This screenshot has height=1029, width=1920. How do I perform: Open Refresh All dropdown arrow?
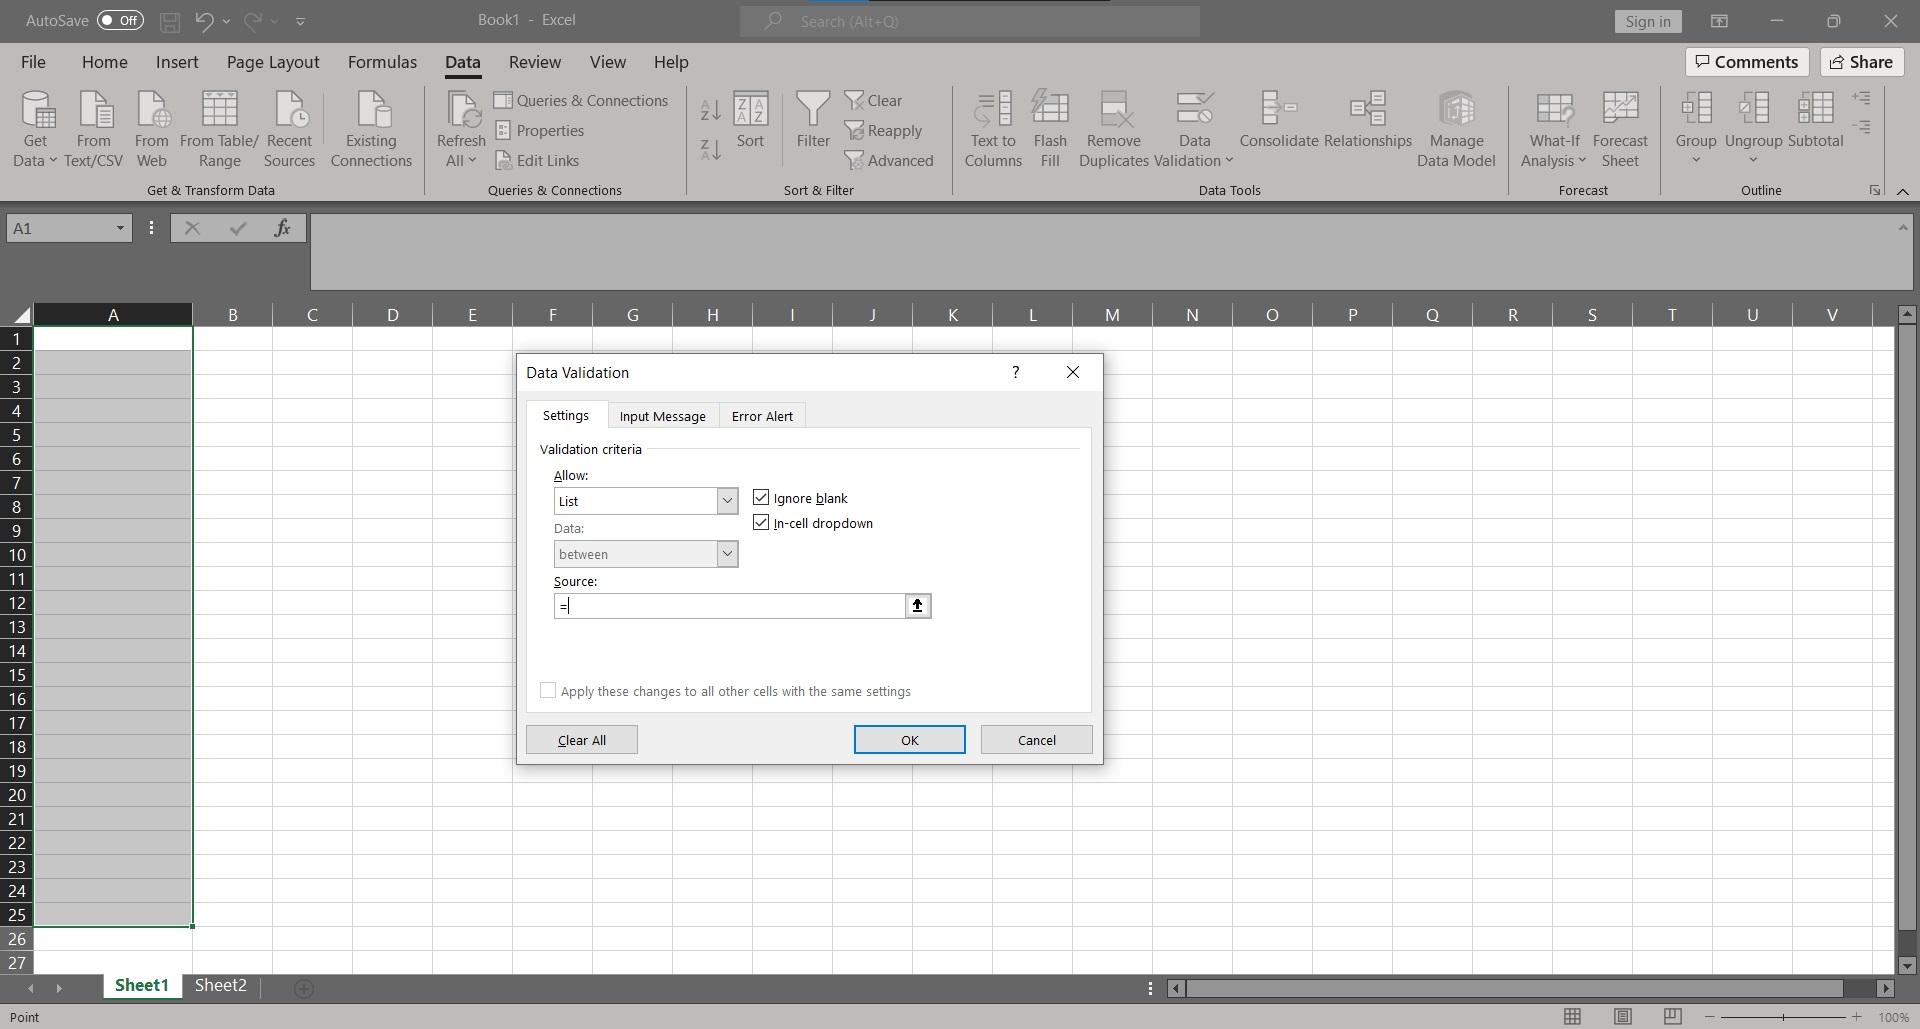click(472, 161)
